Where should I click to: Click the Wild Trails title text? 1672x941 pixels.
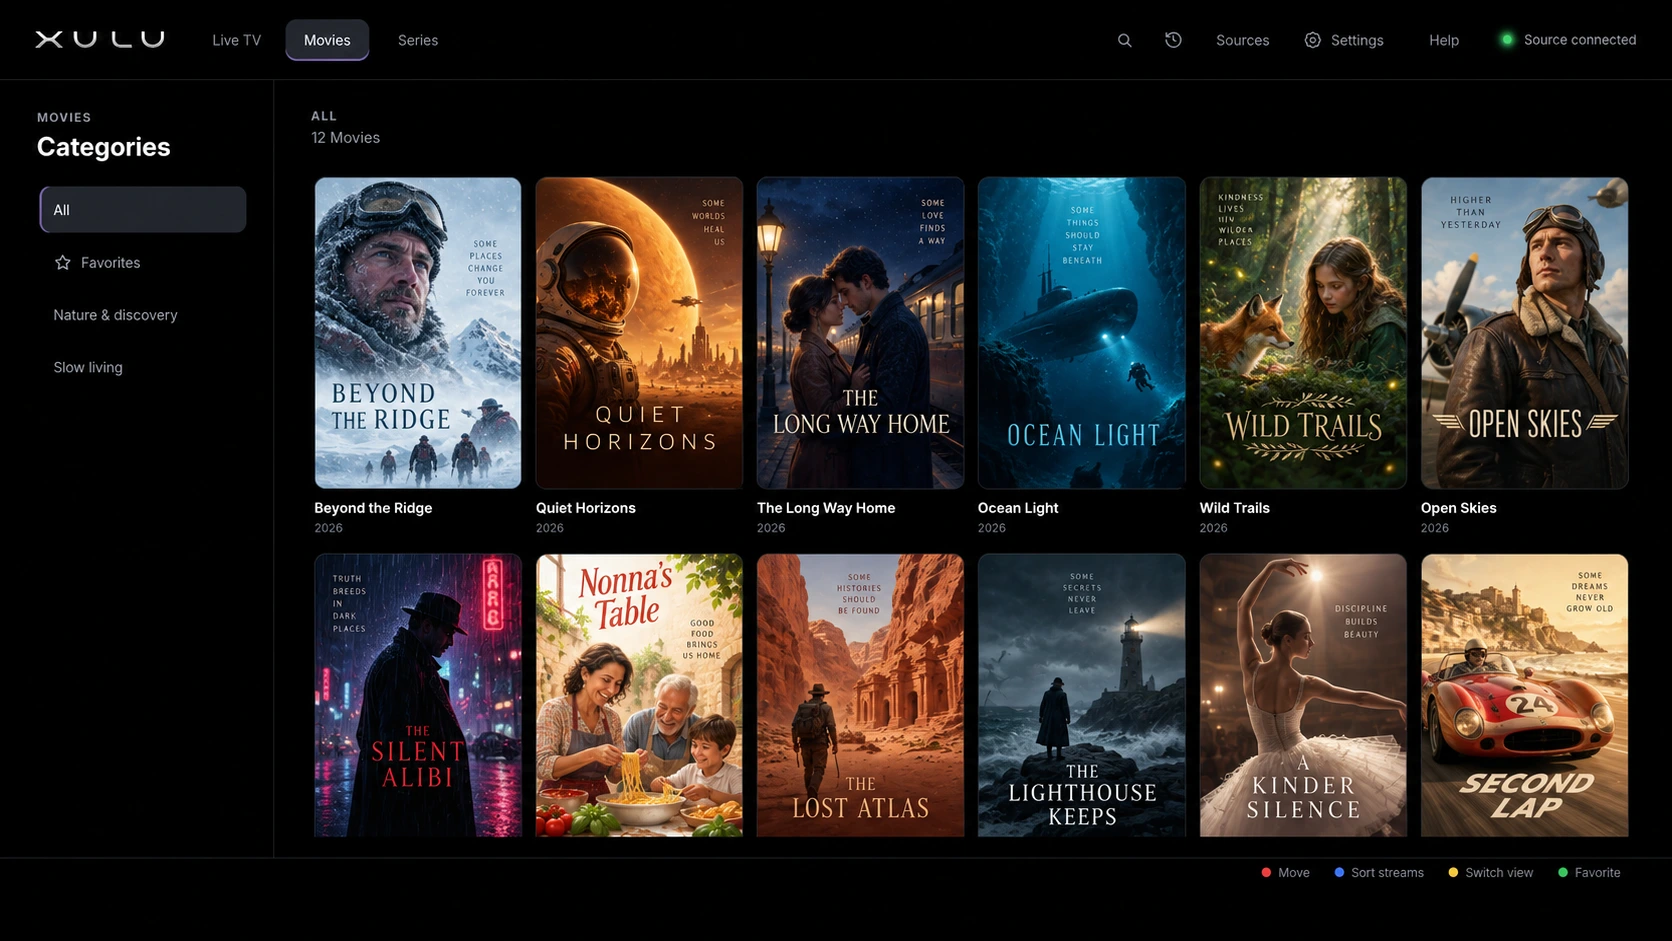pyautogui.click(x=1235, y=508)
